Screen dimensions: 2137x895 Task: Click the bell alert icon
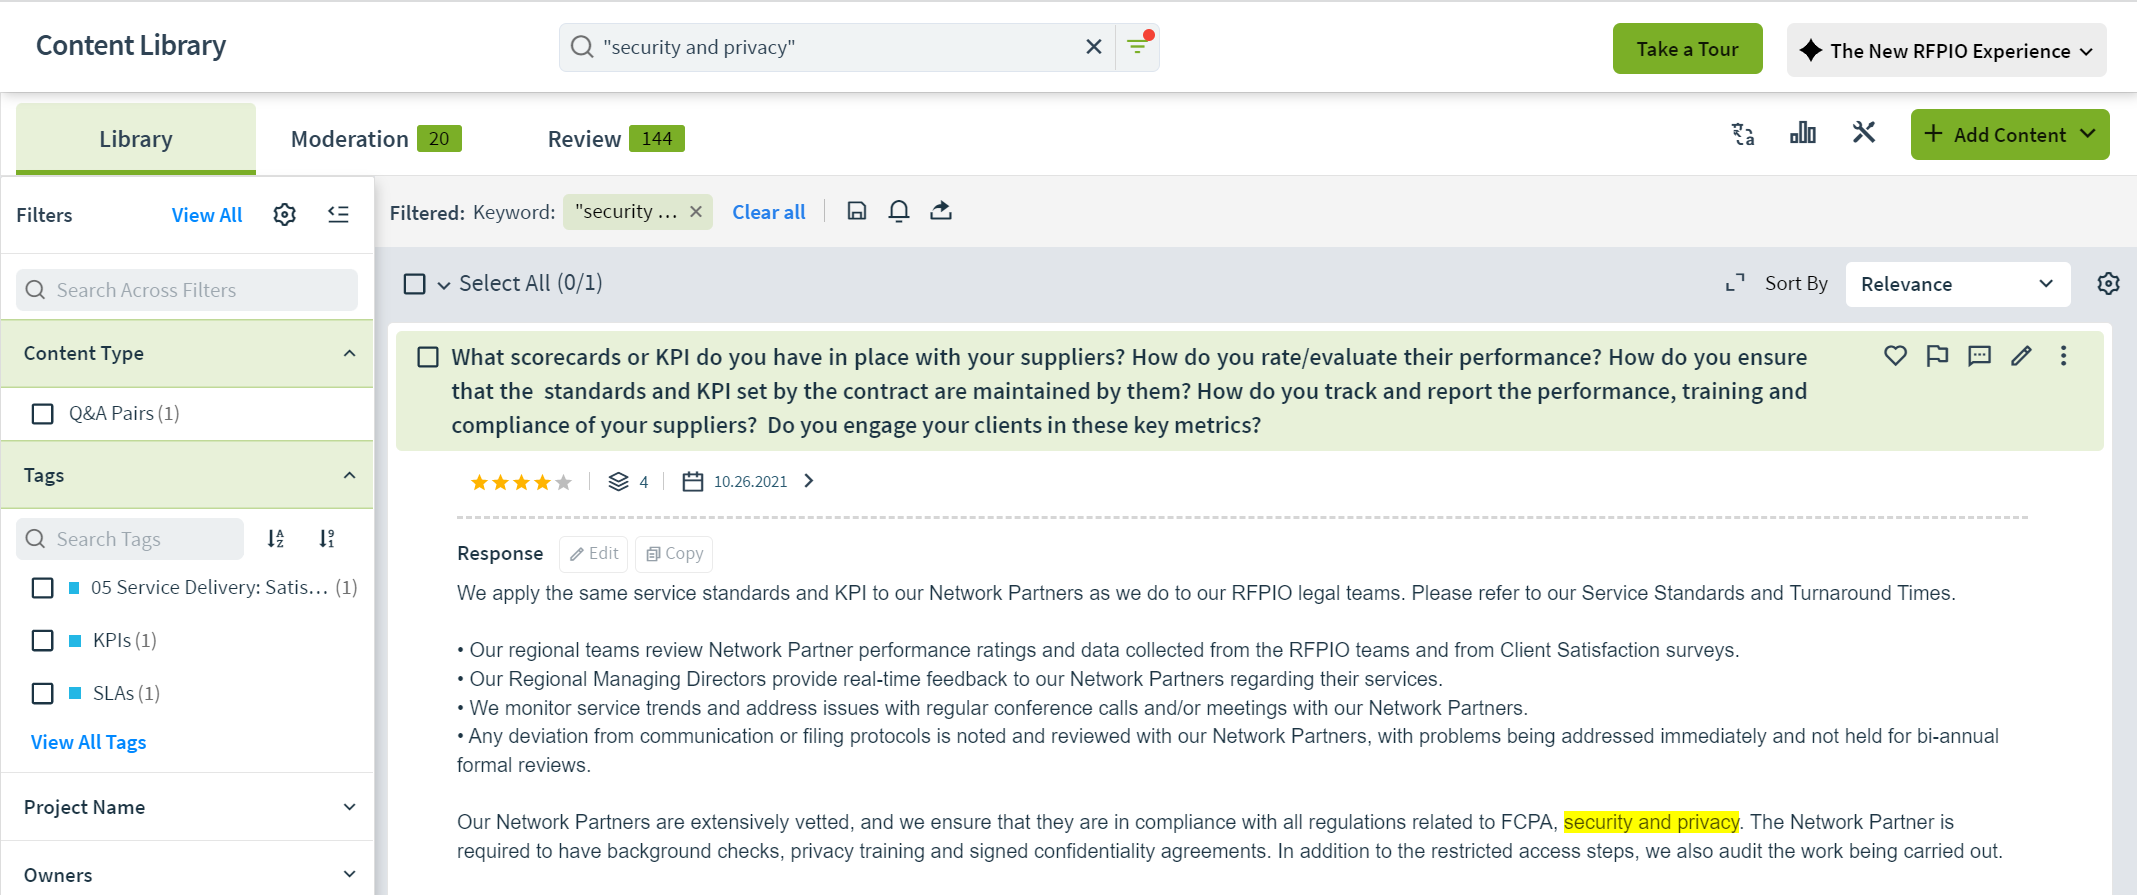899,211
